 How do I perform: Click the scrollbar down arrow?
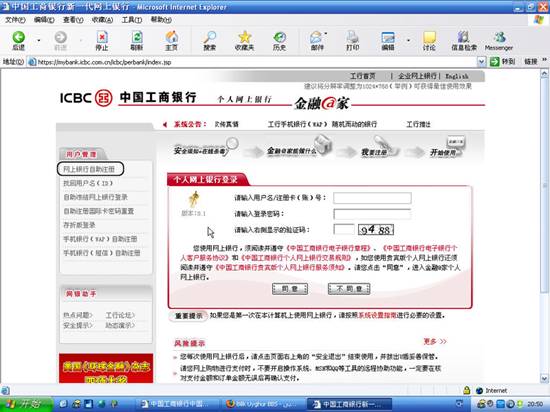(544, 378)
